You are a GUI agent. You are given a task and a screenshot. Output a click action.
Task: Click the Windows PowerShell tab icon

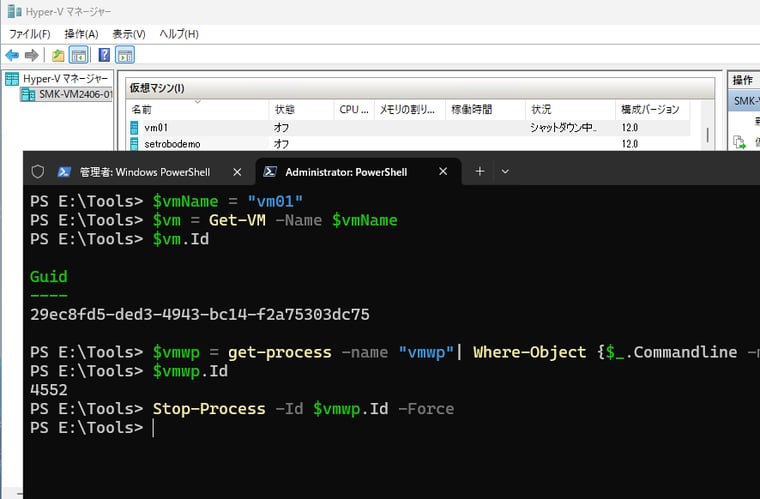tap(64, 172)
